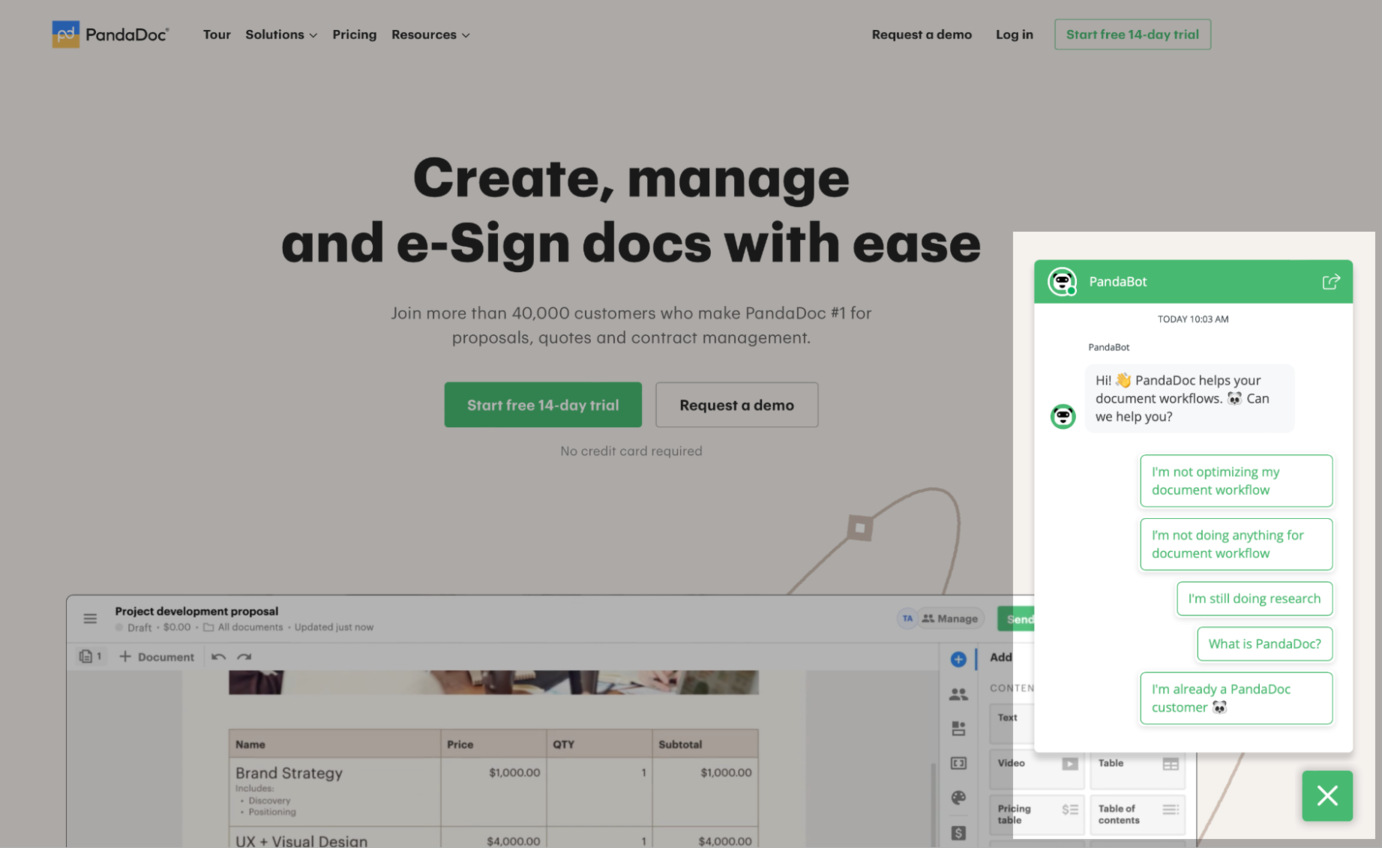1382x848 pixels.
Task: Expand the Solutions dropdown menu
Action: point(281,34)
